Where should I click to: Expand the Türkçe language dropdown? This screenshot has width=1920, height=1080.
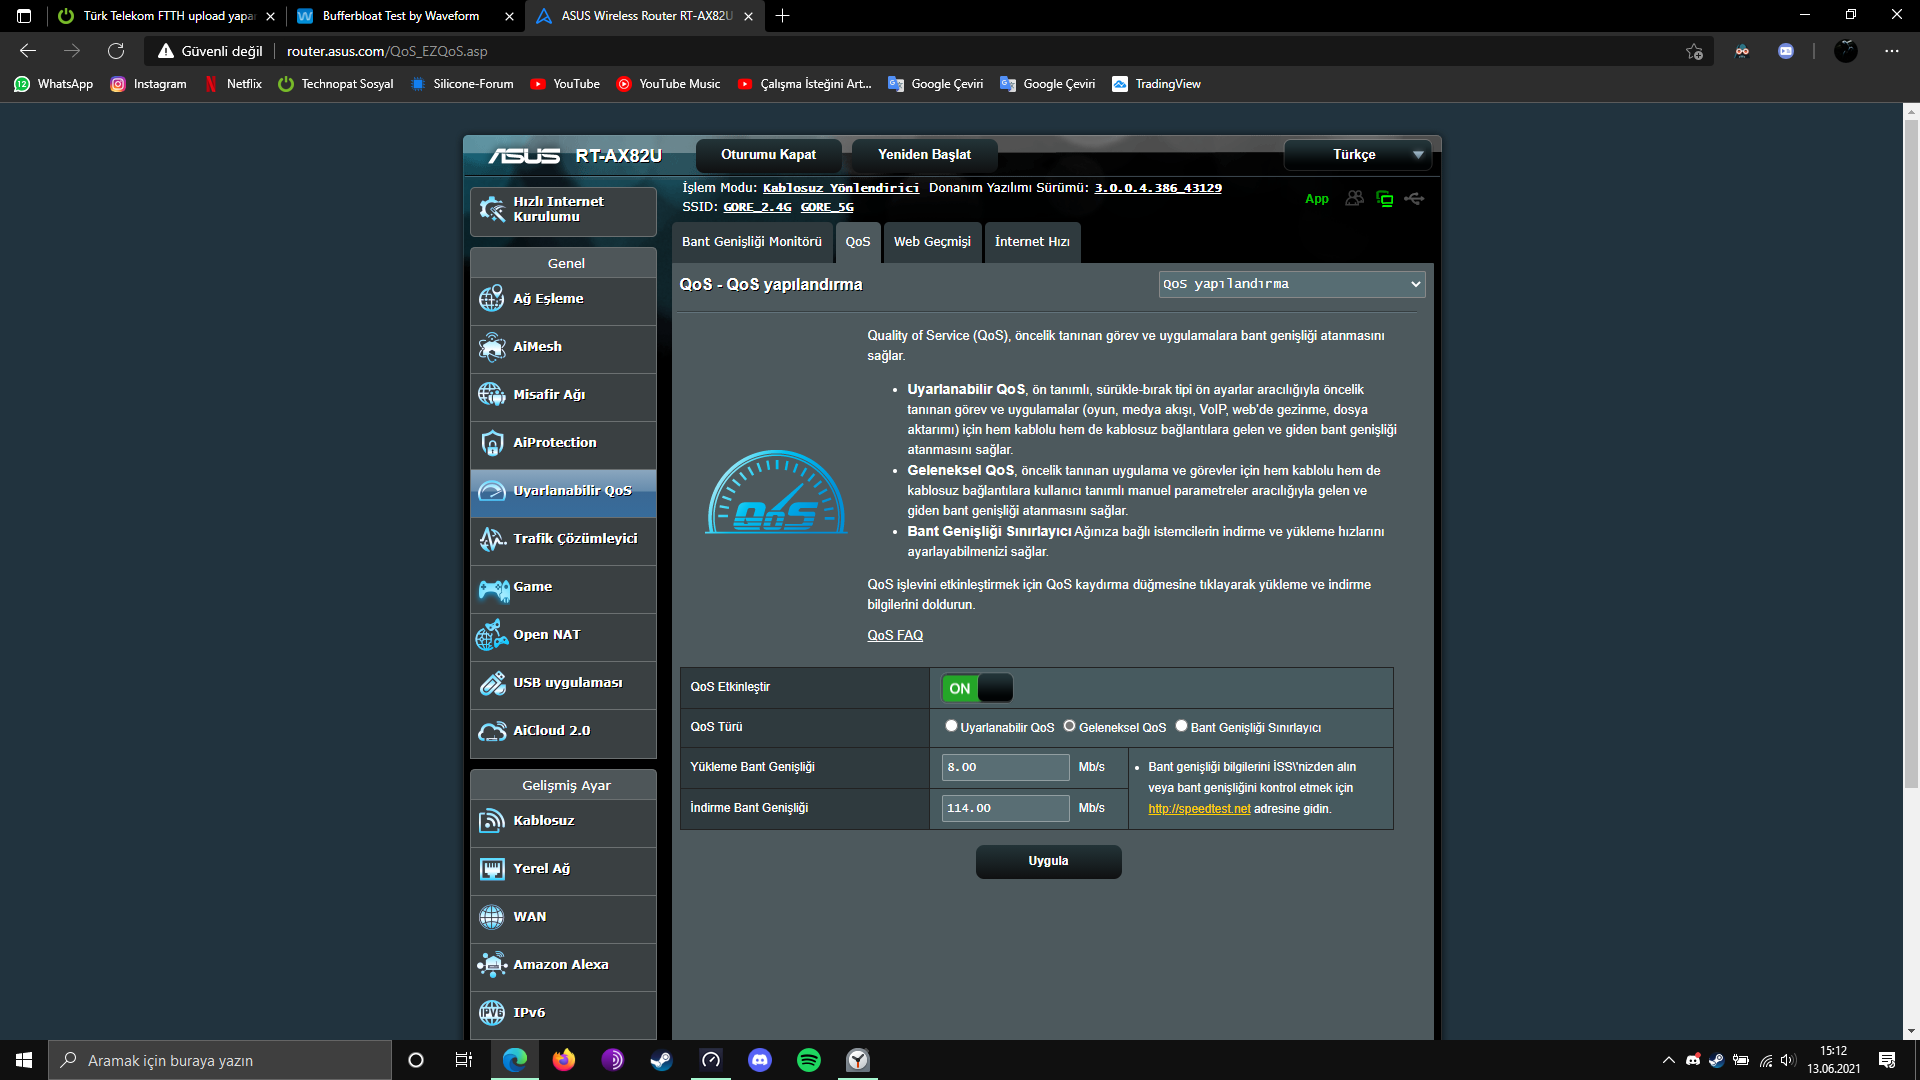(1357, 155)
